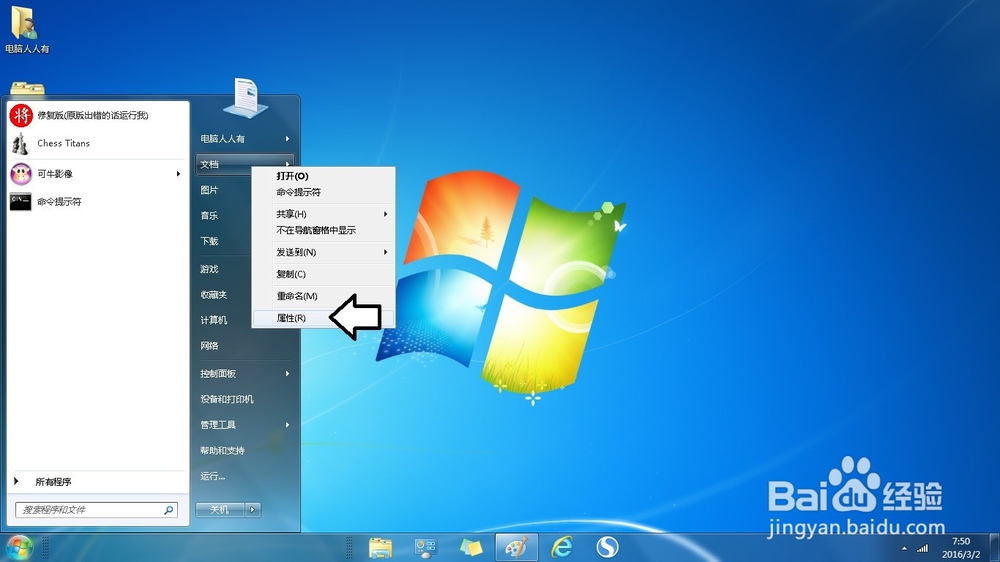
Task: Click the Start orb button
Action: (19, 548)
